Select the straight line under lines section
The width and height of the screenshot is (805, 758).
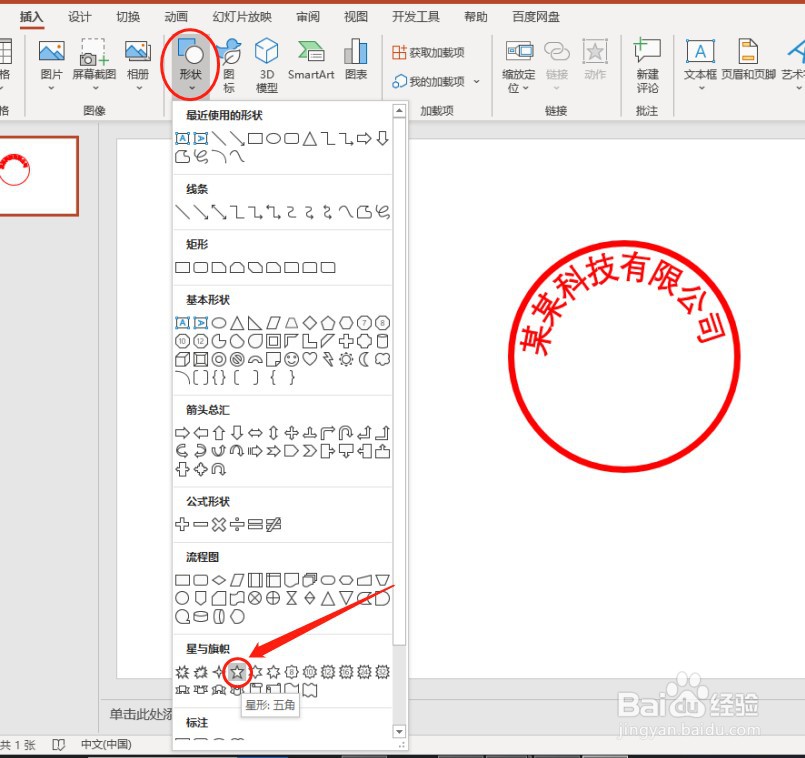point(182,212)
